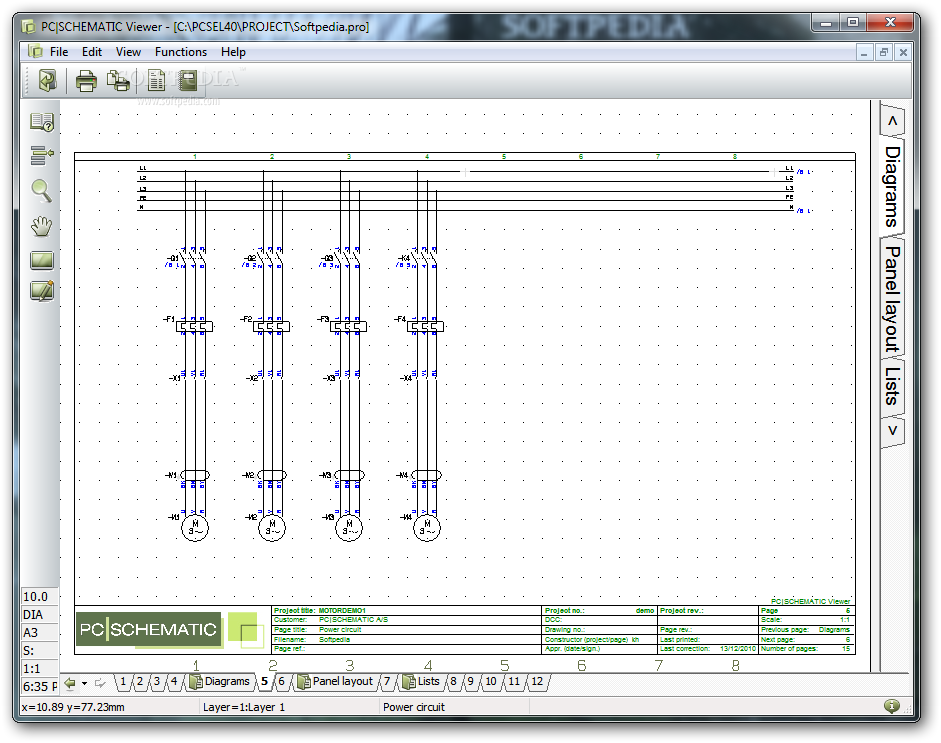Select page tab 9 at bottom
Viewport: 941px width, 743px height.
(470, 682)
